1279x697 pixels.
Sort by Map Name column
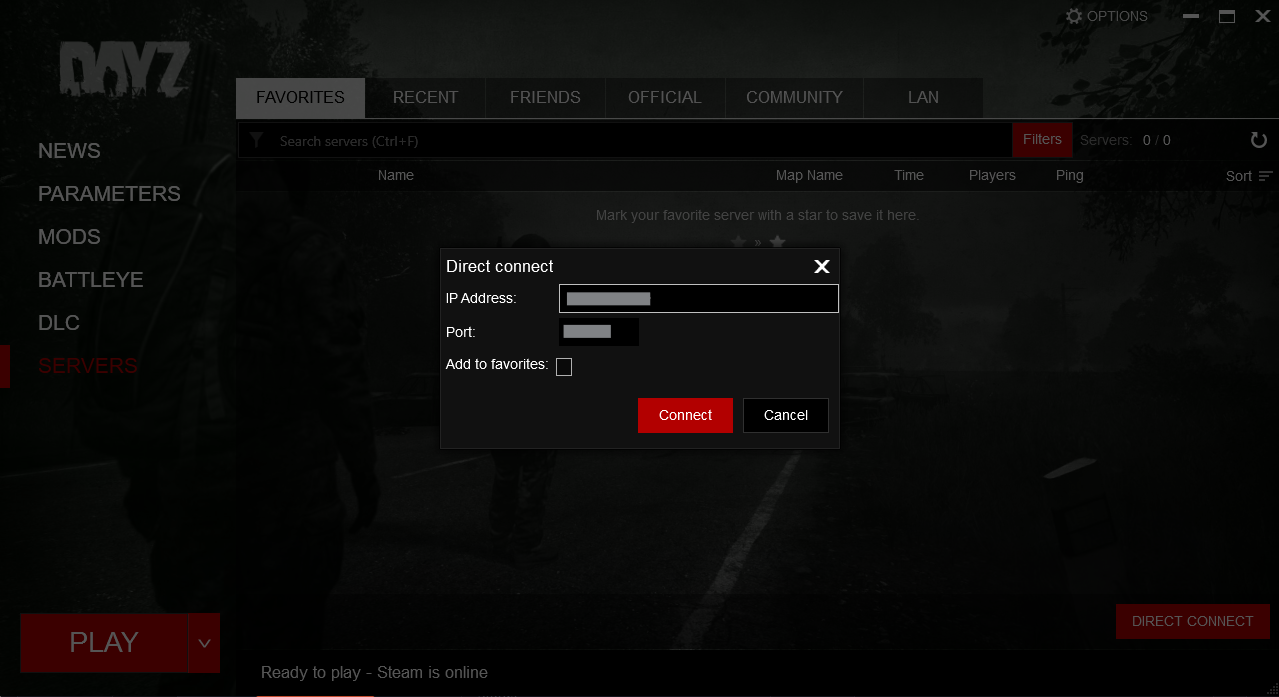(809, 175)
